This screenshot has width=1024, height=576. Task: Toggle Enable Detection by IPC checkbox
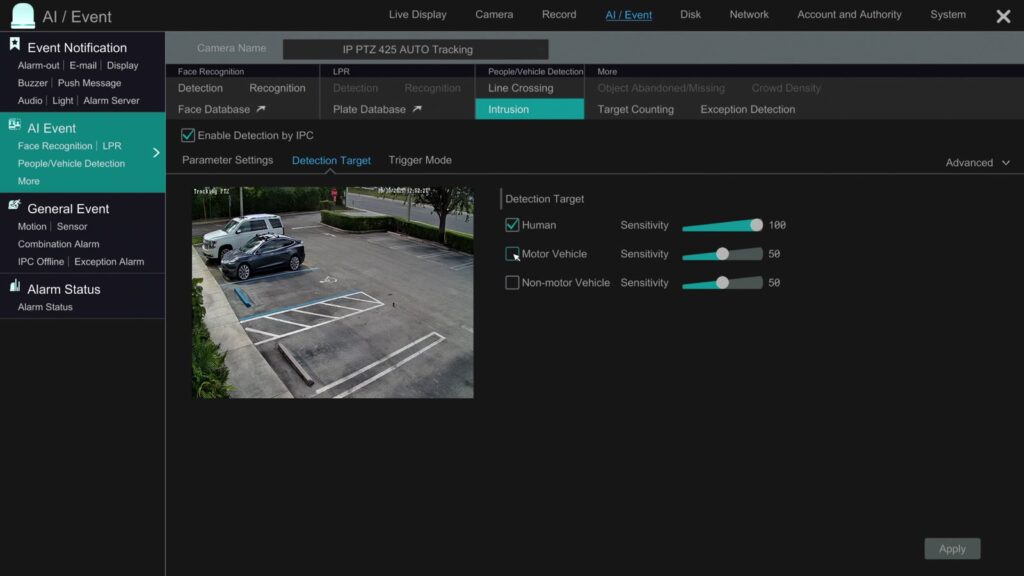click(x=187, y=135)
